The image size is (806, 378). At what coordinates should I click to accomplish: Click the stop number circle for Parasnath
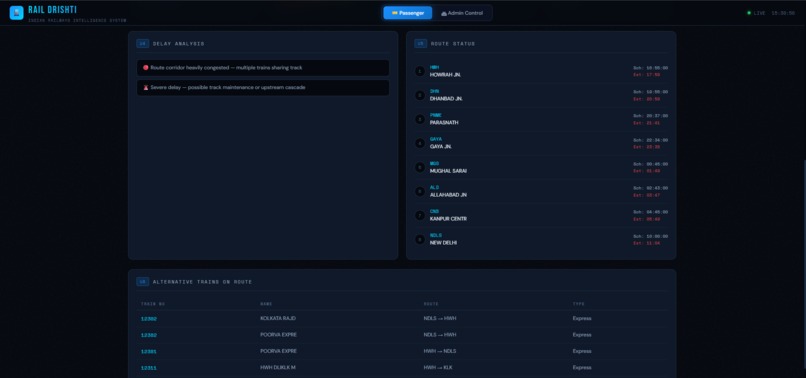pyautogui.click(x=419, y=119)
